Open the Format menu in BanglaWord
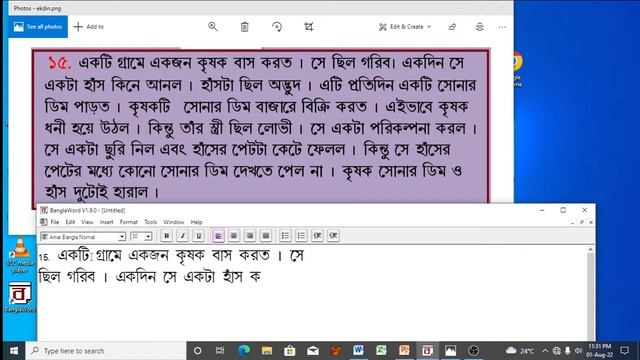The height and width of the screenshot is (360, 640). tap(129, 222)
